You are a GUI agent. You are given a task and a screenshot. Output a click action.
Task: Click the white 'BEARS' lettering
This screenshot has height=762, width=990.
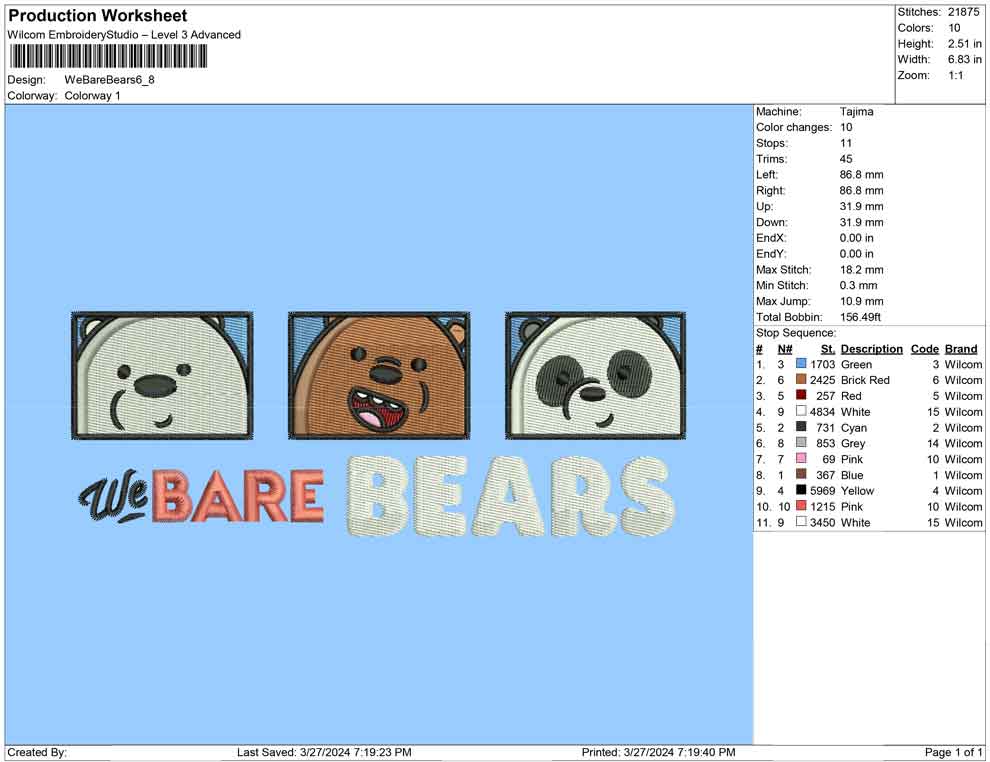(x=511, y=497)
